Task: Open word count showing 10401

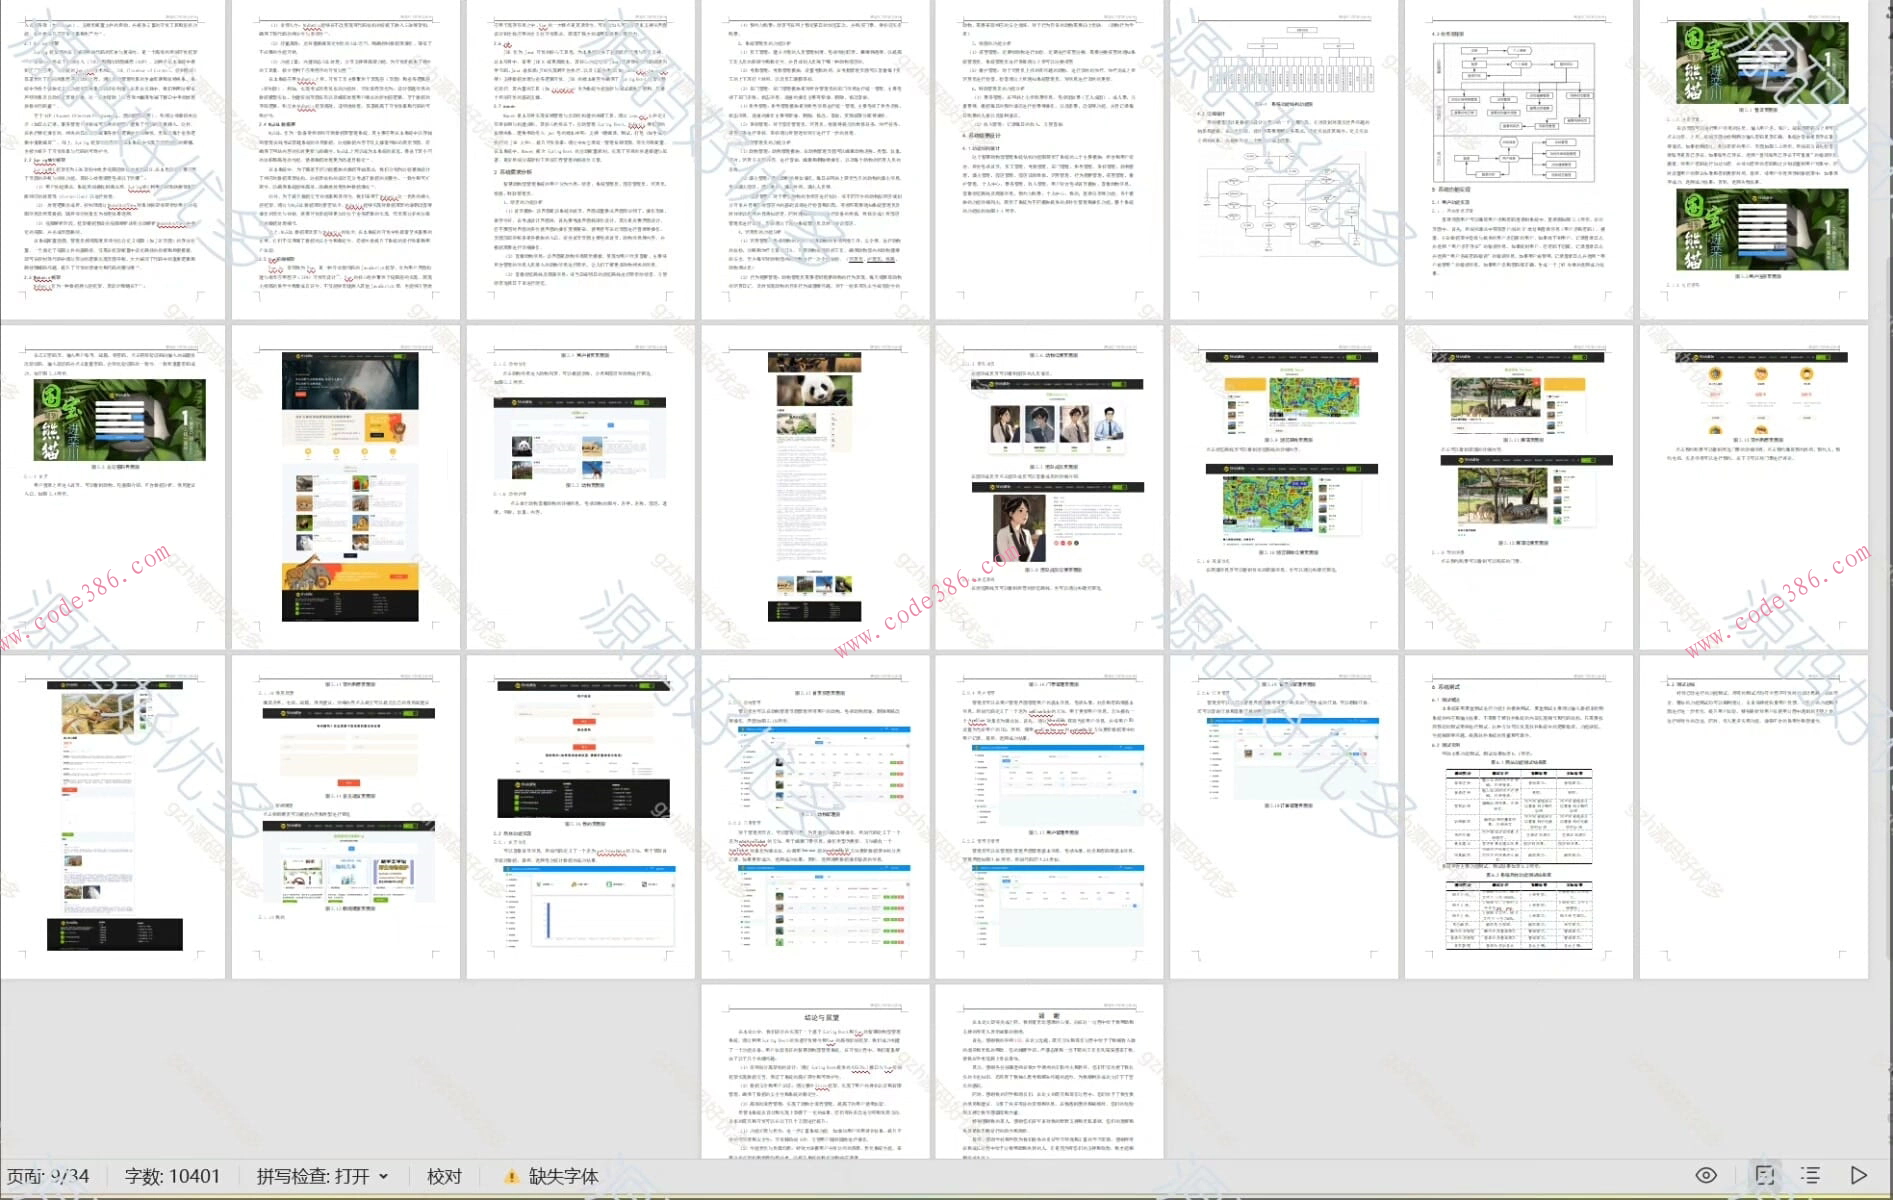Action: pyautogui.click(x=172, y=1177)
